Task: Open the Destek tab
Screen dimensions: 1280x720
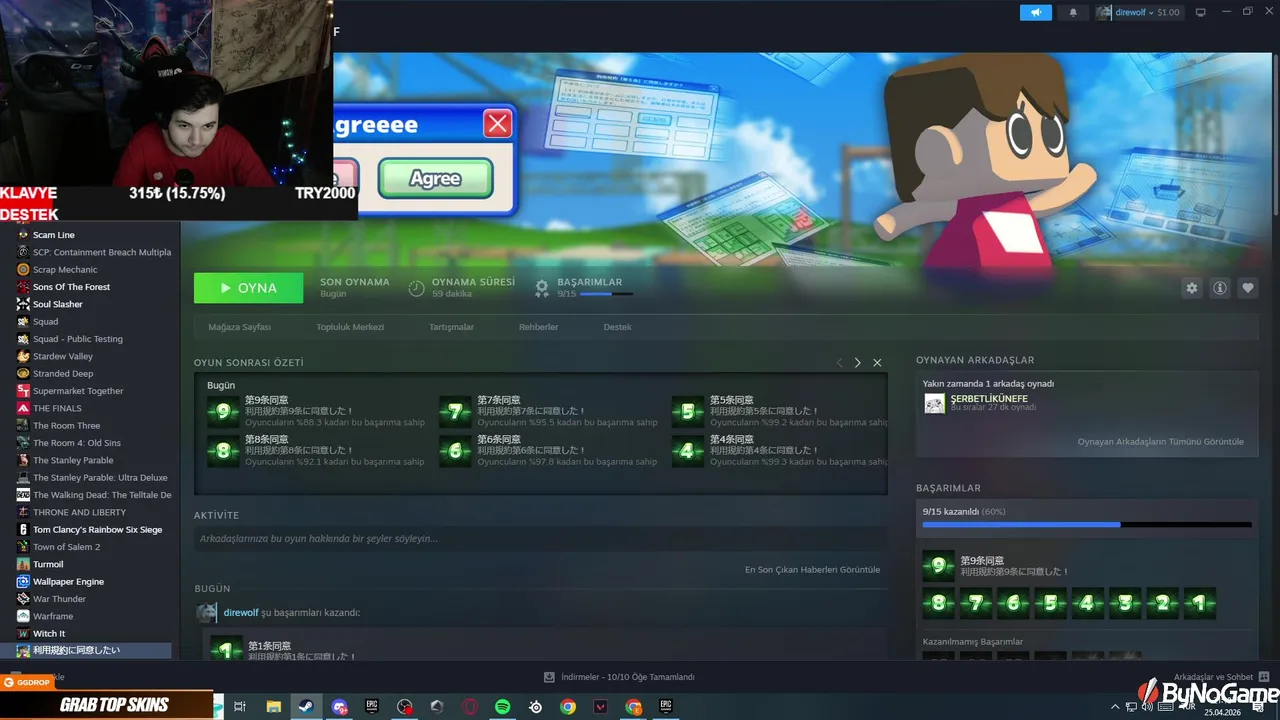Action: [x=617, y=327]
